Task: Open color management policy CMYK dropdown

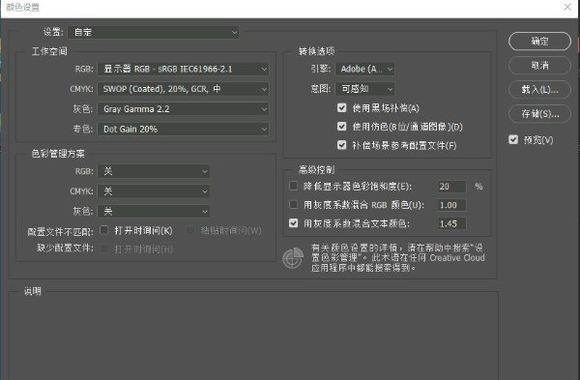Action: click(154, 191)
